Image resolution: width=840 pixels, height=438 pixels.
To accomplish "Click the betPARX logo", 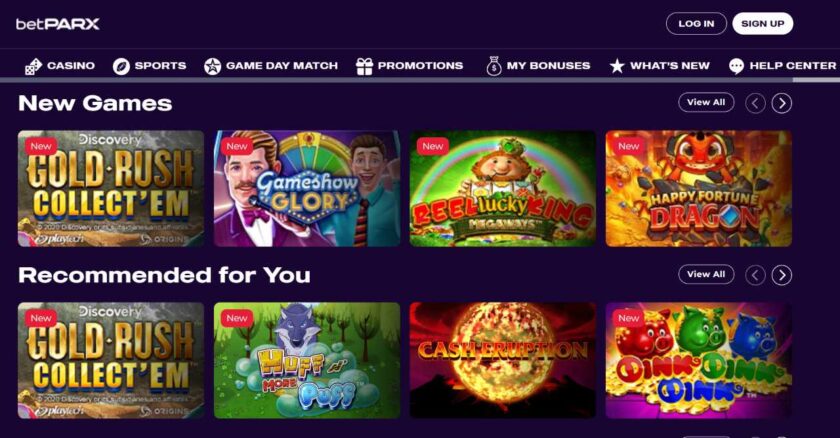I will coord(58,24).
